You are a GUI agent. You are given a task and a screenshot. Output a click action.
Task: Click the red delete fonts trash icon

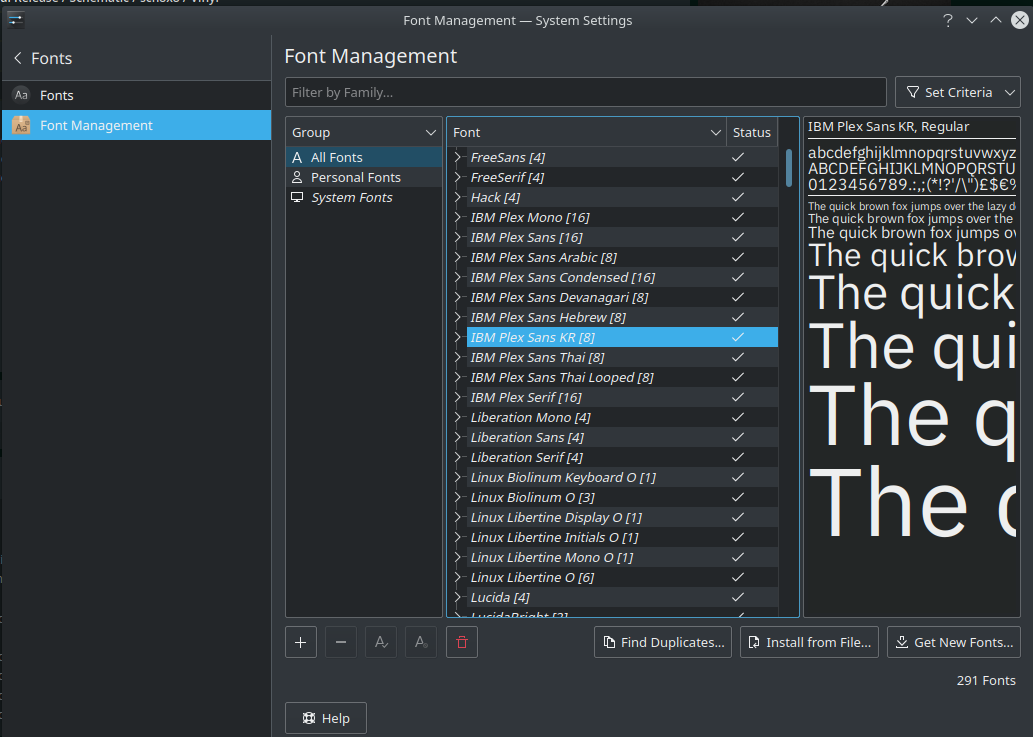pos(462,642)
